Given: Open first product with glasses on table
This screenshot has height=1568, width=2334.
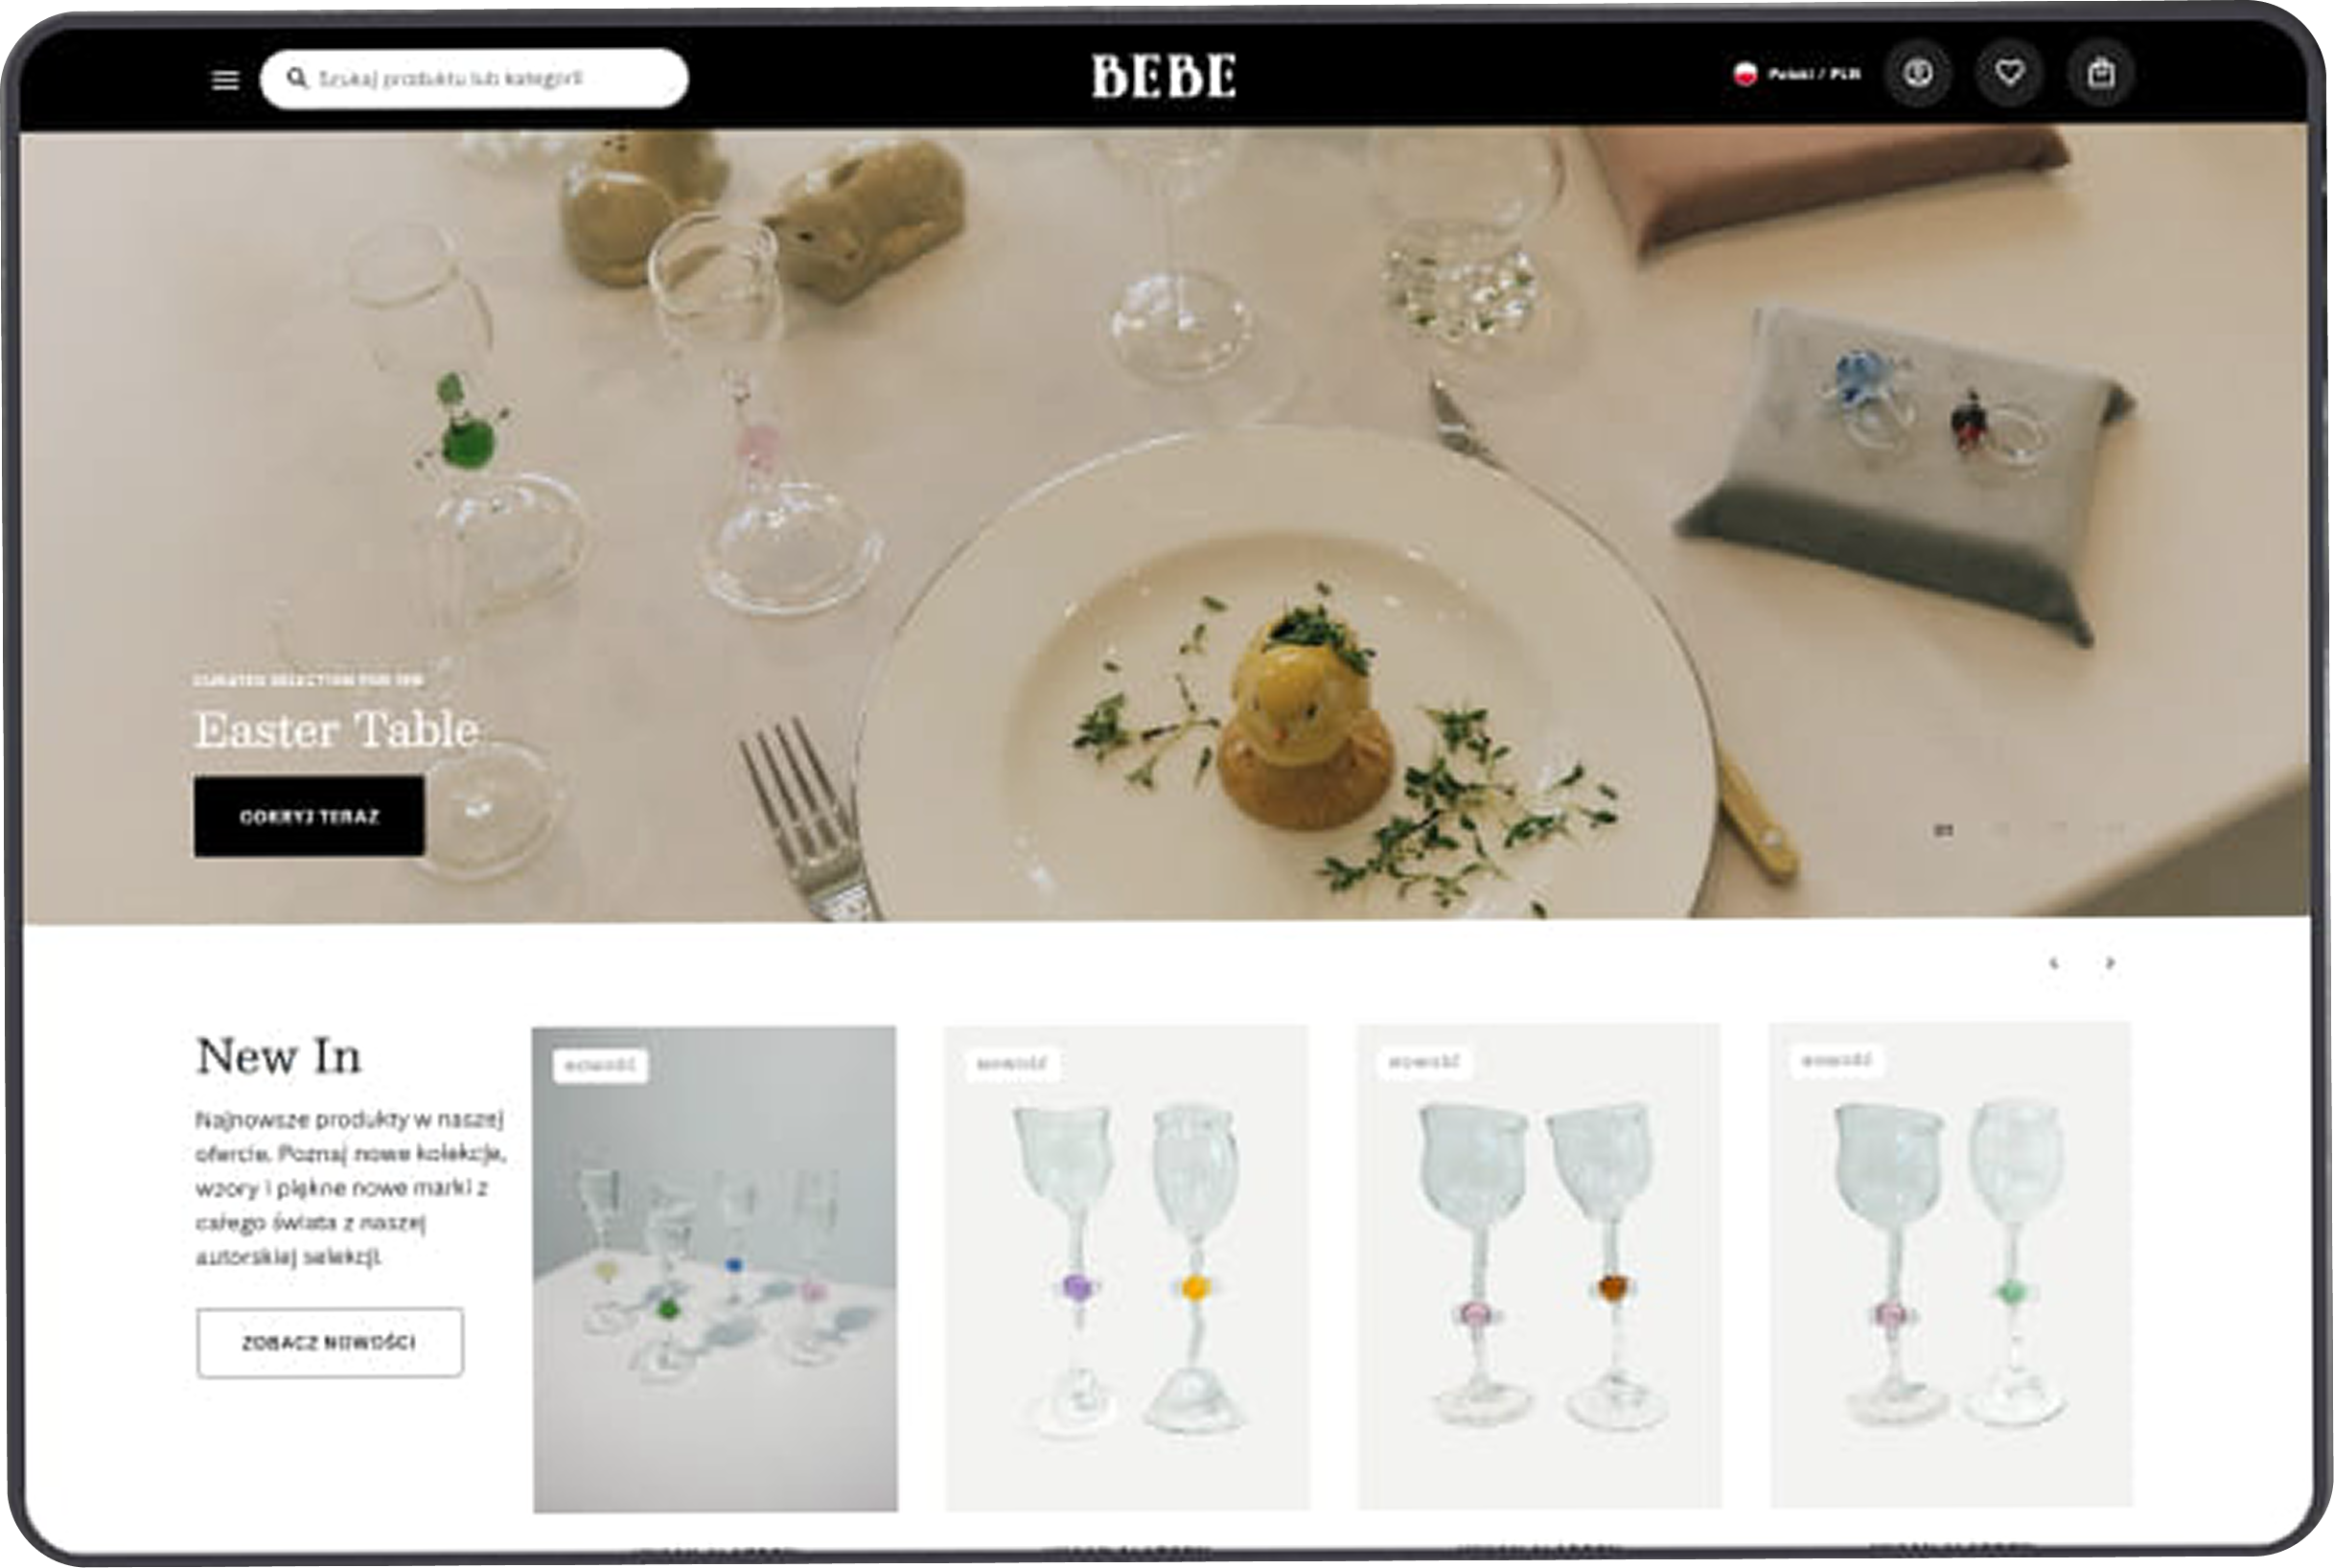Looking at the screenshot, I should 715,1268.
